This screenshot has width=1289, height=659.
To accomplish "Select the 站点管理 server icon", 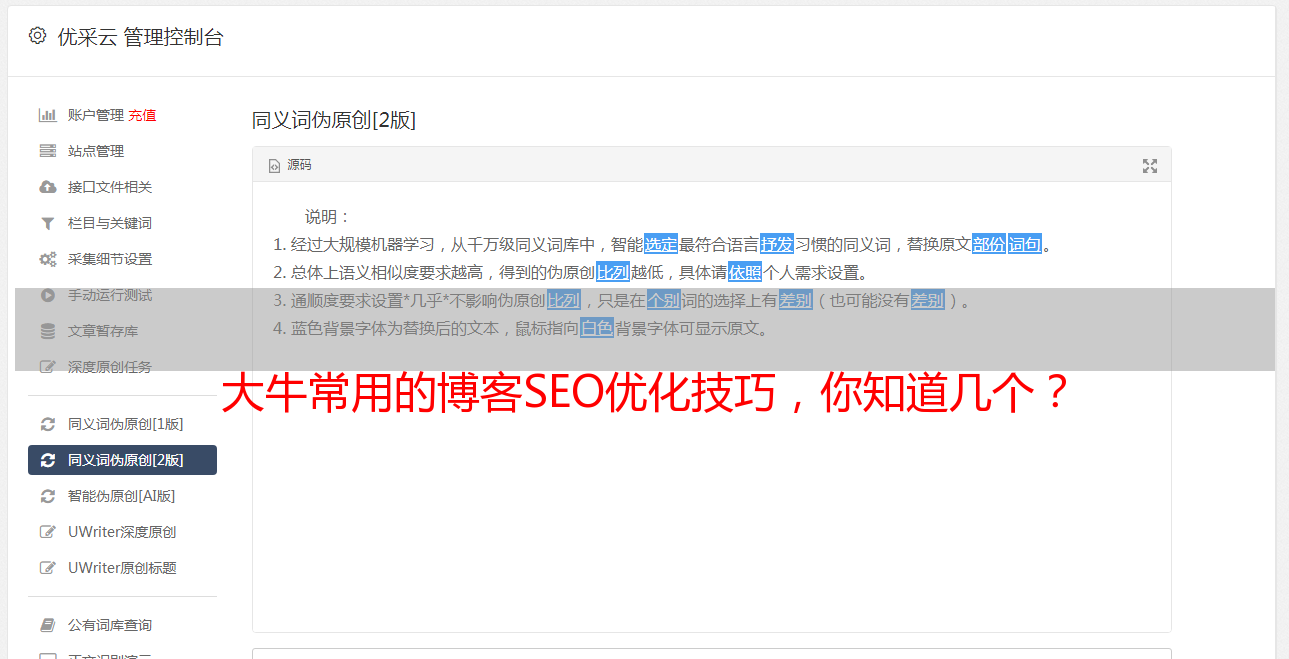I will (47, 151).
